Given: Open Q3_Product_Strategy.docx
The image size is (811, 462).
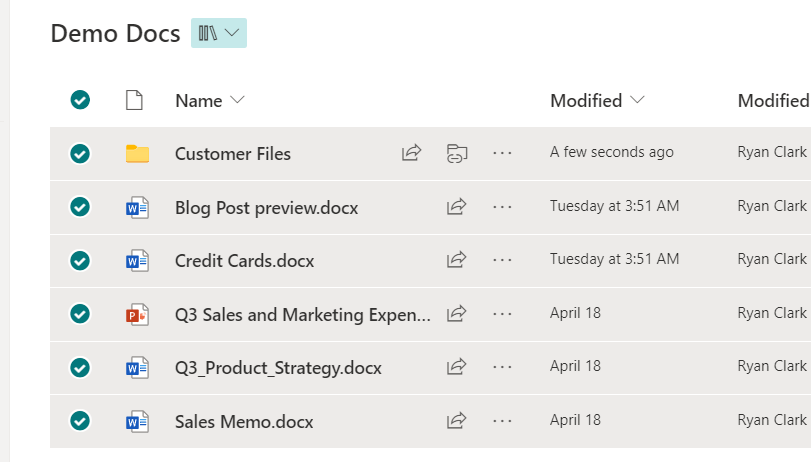Looking at the screenshot, I should (278, 368).
